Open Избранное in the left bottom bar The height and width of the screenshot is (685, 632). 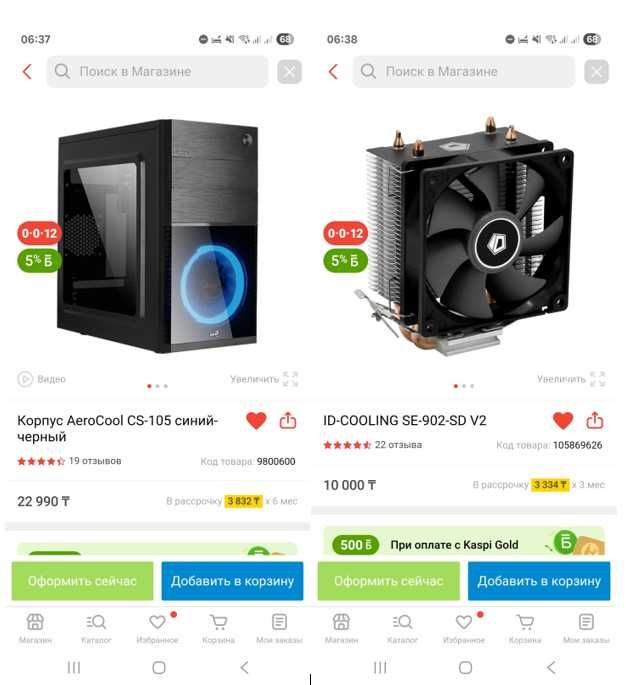click(x=157, y=628)
